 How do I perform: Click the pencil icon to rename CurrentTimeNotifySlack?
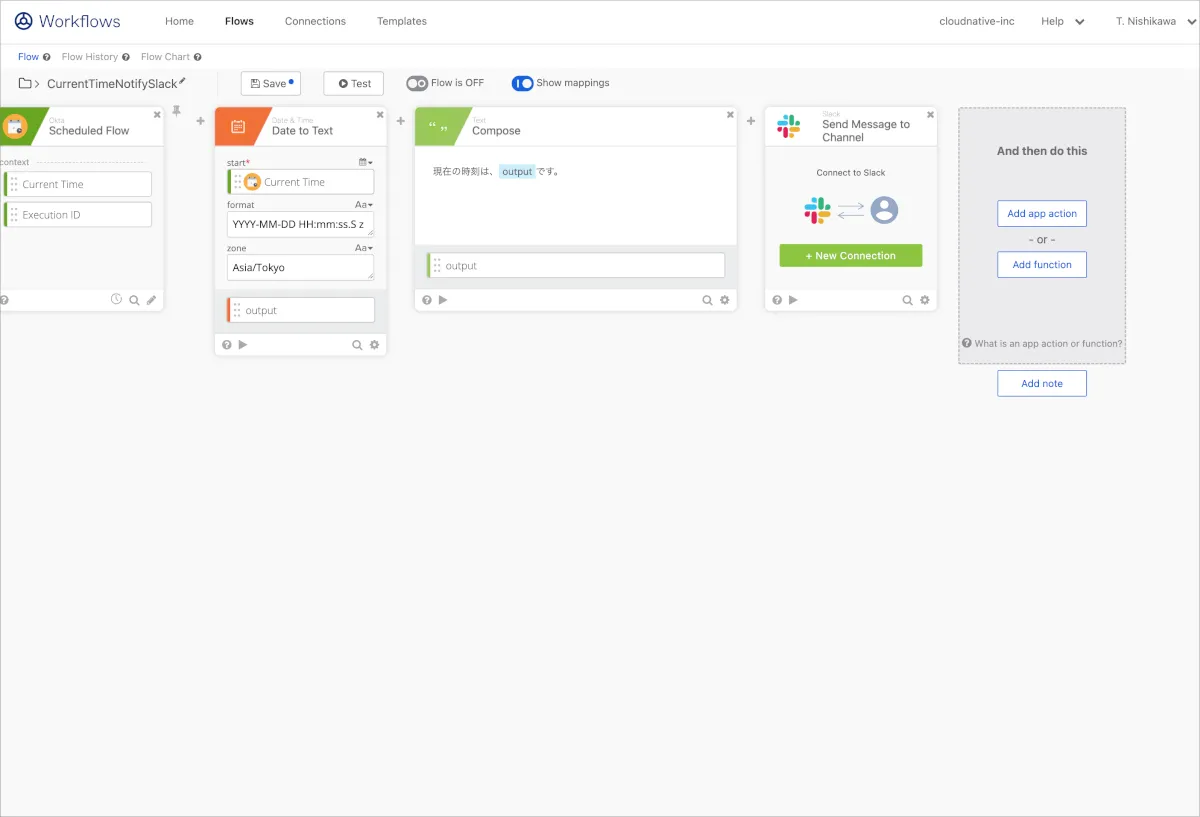[x=182, y=82]
